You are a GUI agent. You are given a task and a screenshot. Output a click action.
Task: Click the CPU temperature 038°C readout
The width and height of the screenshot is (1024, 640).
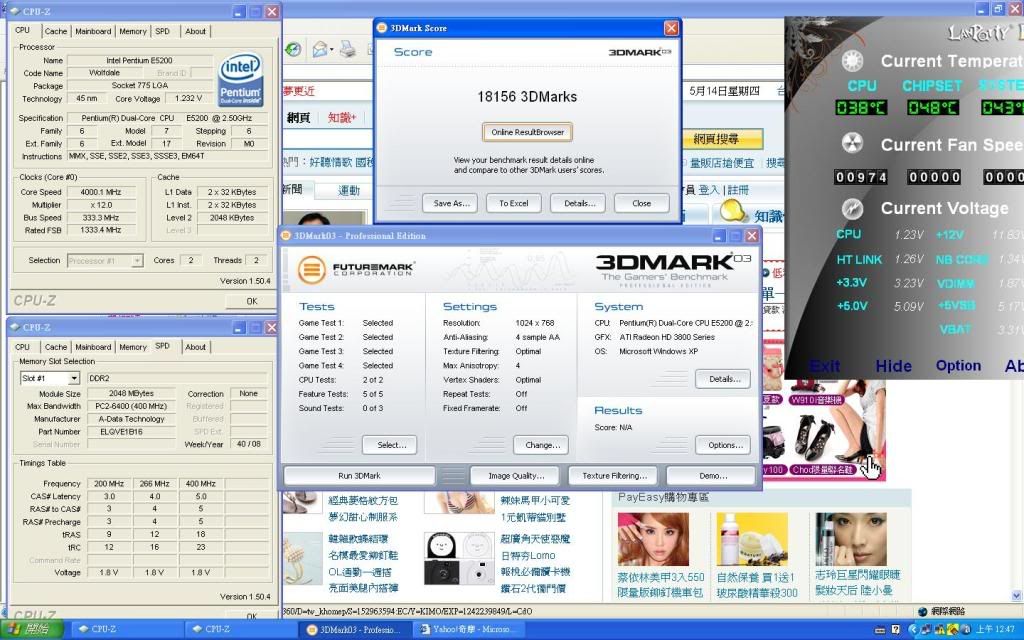861,108
